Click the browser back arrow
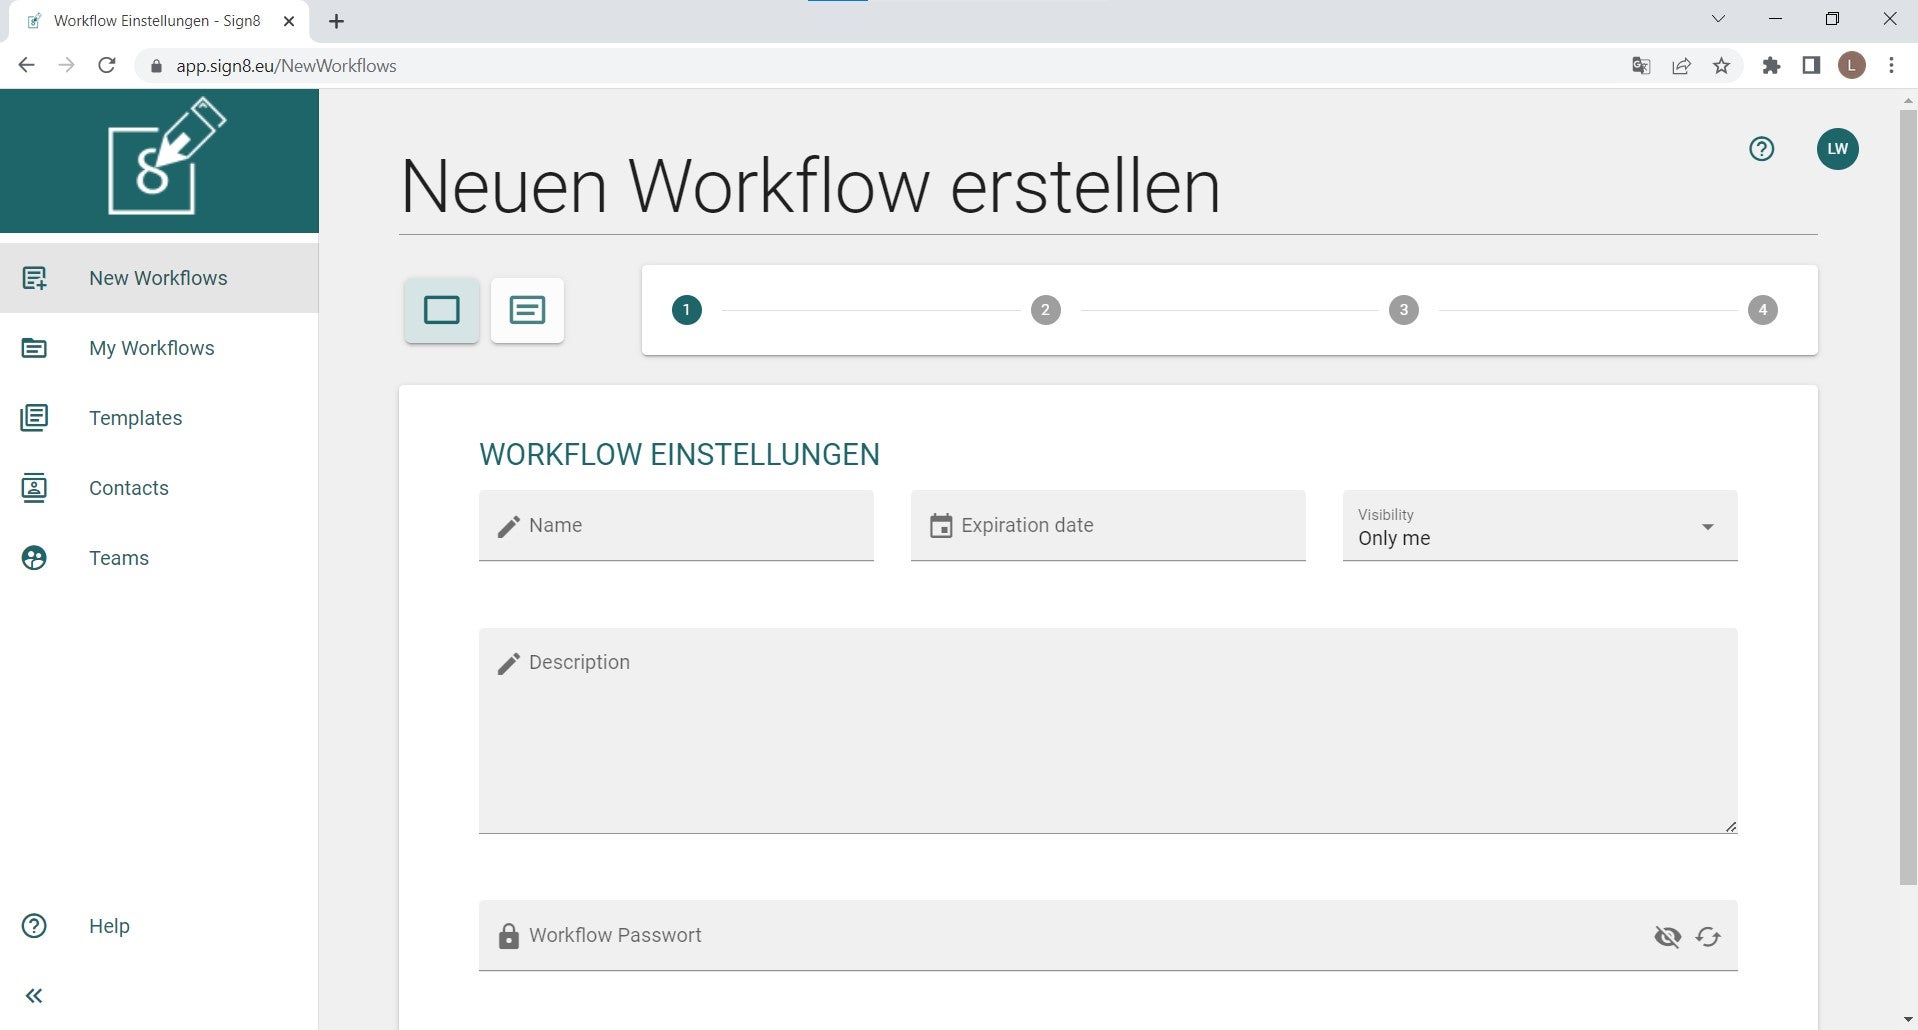1918x1030 pixels. tap(27, 66)
